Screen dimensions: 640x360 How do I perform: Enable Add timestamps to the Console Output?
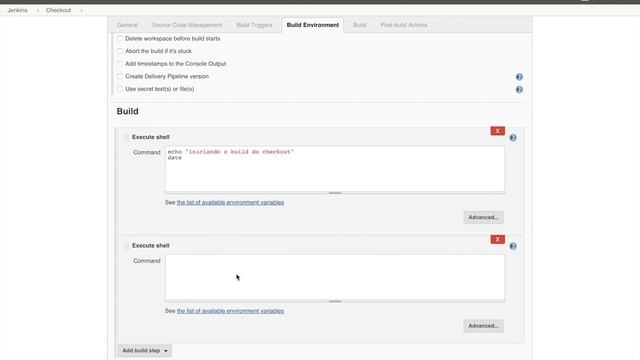tap(120, 64)
